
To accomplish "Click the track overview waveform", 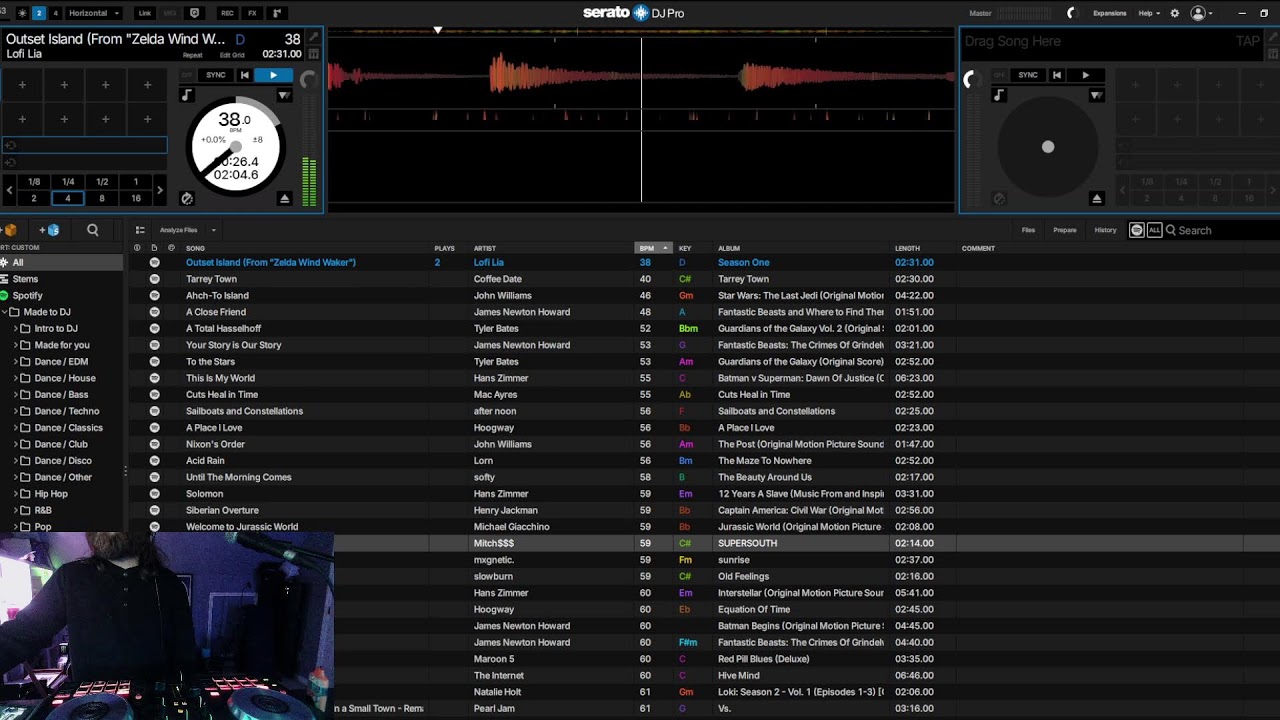I will coord(640,32).
